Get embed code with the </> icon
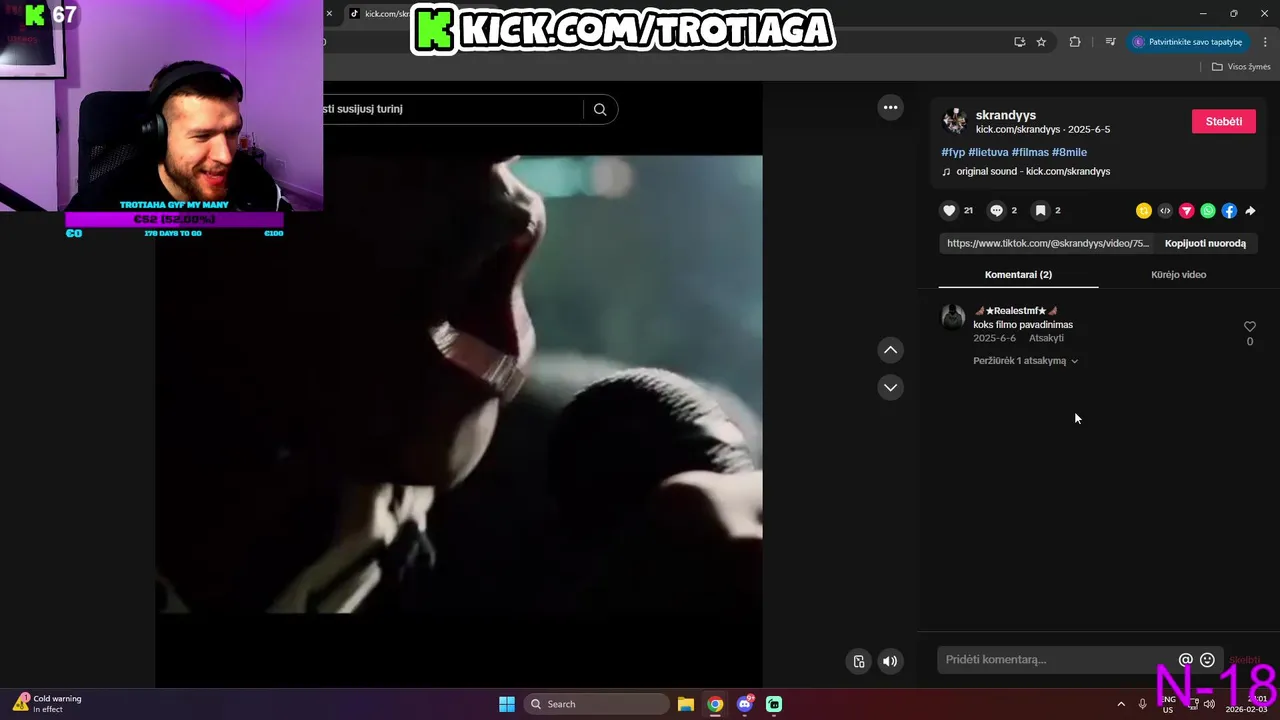The image size is (1280, 720). click(1165, 211)
